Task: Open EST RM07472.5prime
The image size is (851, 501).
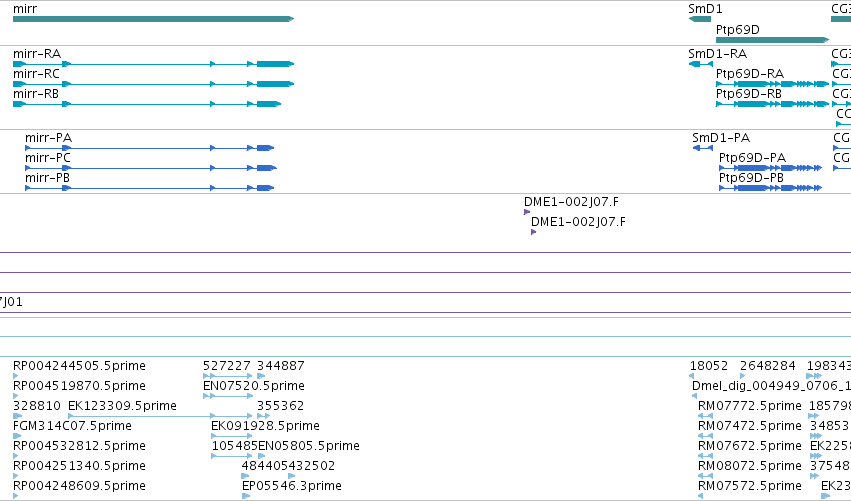Action: pos(706,436)
